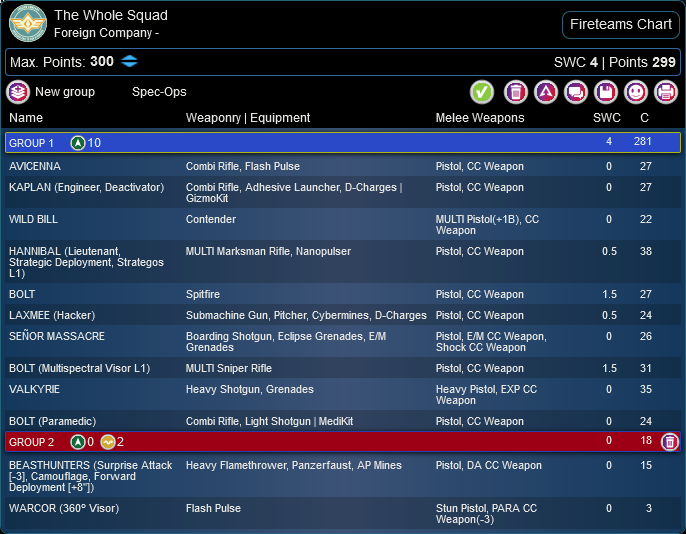Image resolution: width=686 pixels, height=534 pixels.
Task: Click the New group stack icon
Action: (18, 92)
